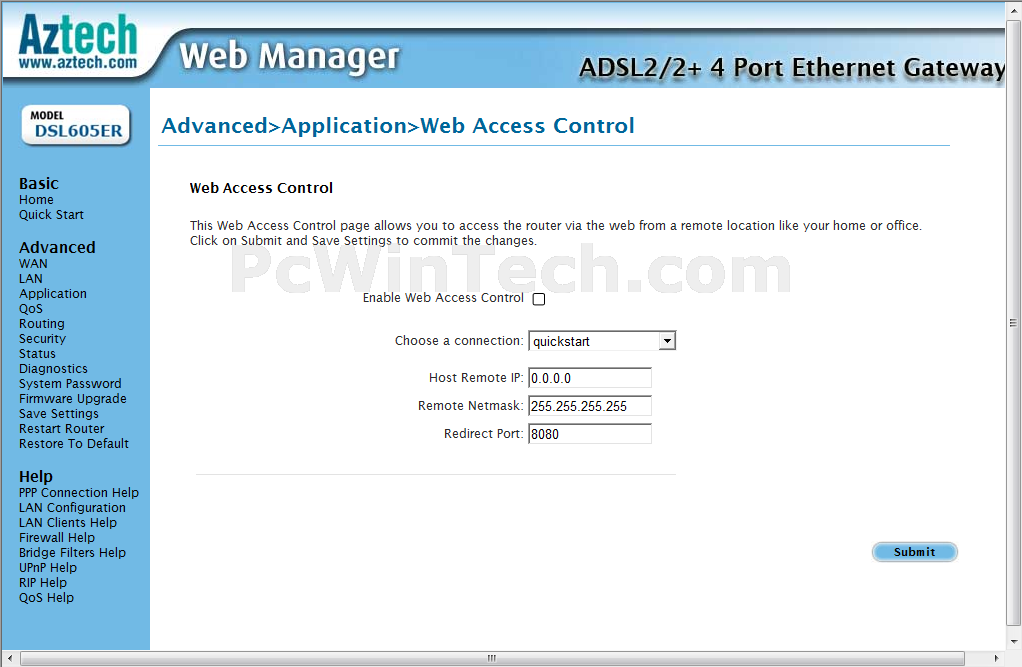Click the Aztech logo
1022x667 pixels.
coord(78,42)
